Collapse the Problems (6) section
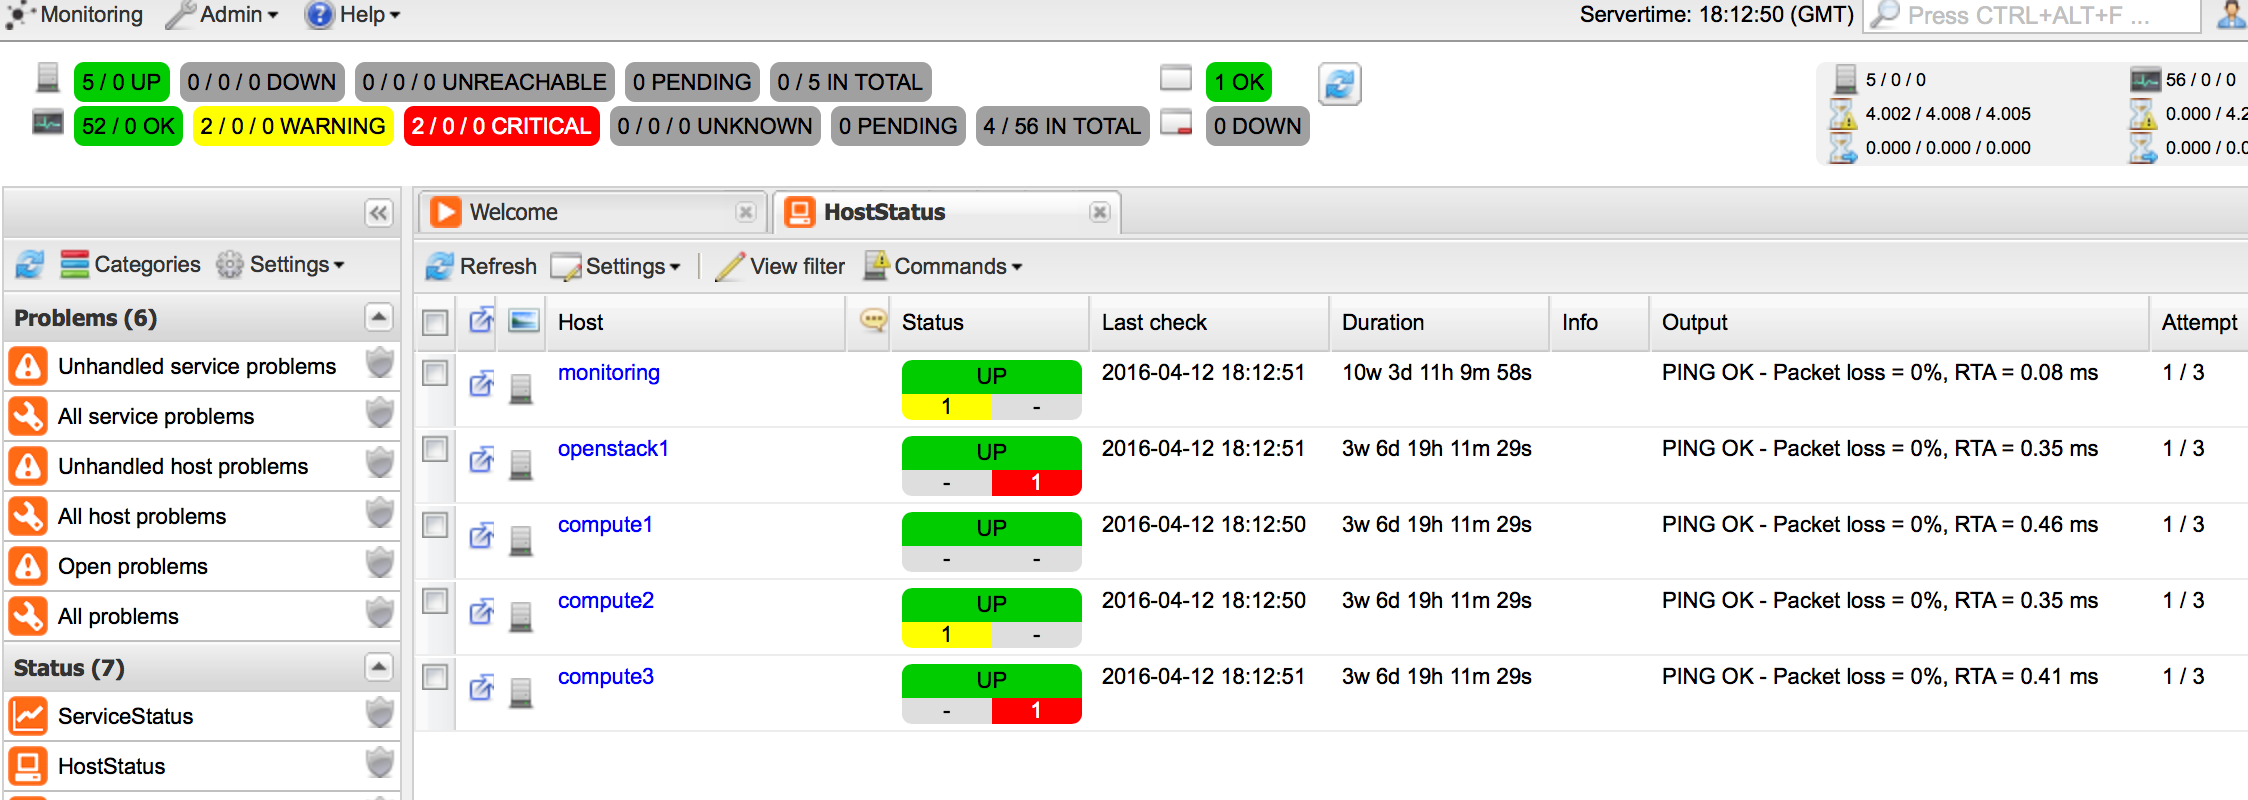The height and width of the screenshot is (800, 2248). tap(378, 318)
